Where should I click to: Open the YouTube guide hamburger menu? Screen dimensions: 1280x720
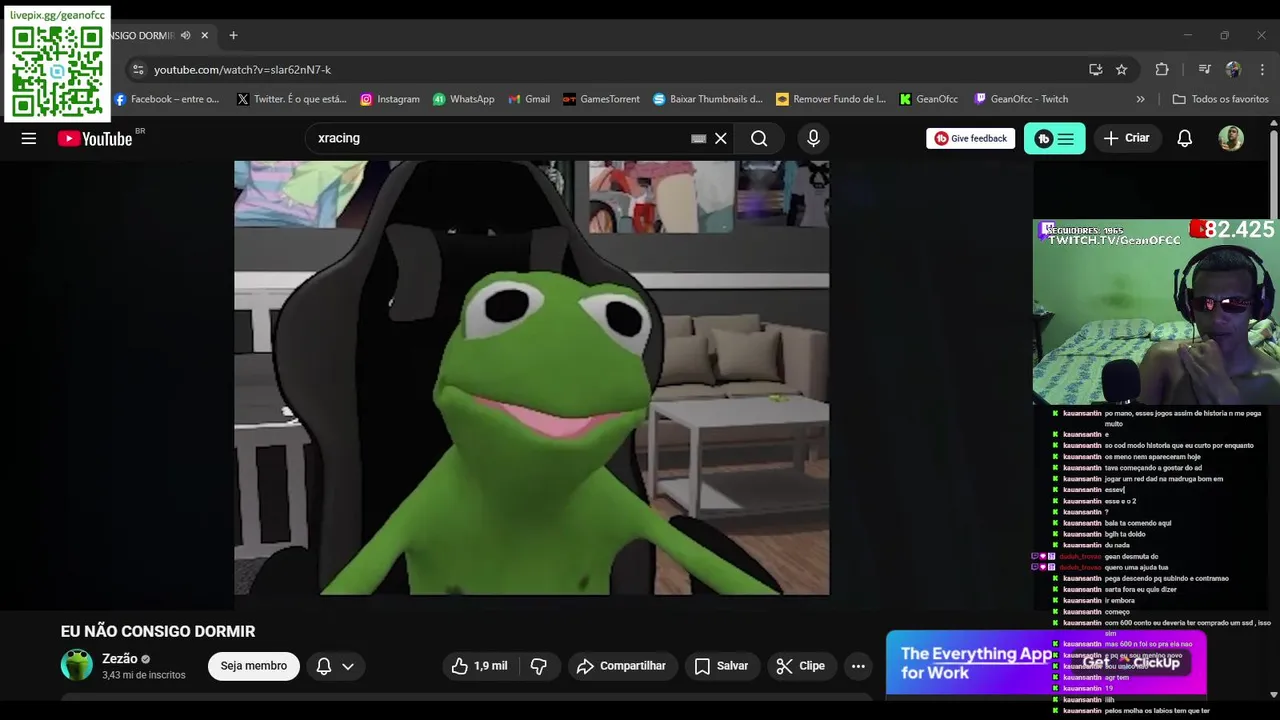click(29, 139)
